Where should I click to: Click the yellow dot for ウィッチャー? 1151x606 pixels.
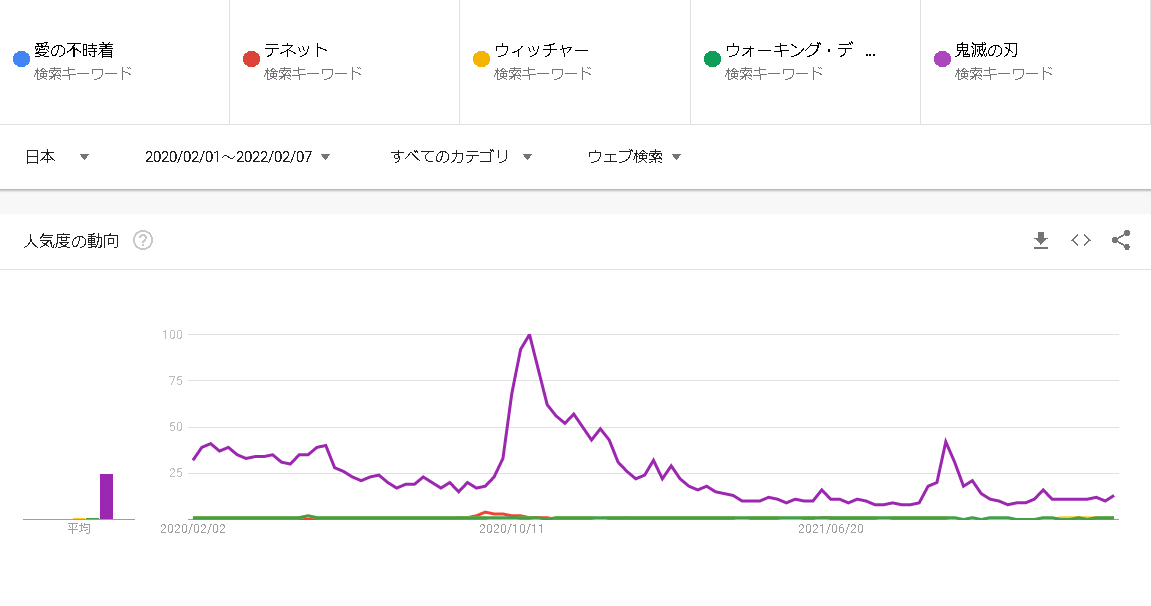tap(481, 59)
